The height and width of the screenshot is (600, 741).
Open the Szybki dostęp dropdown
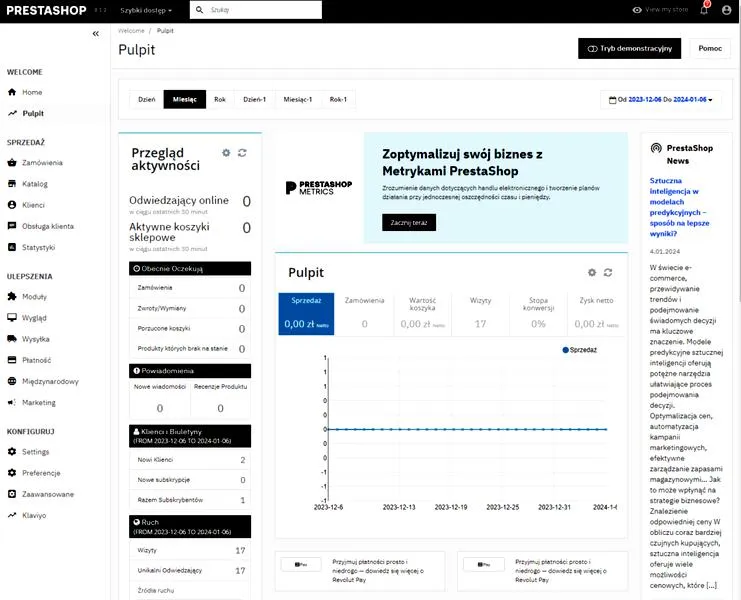tap(146, 10)
